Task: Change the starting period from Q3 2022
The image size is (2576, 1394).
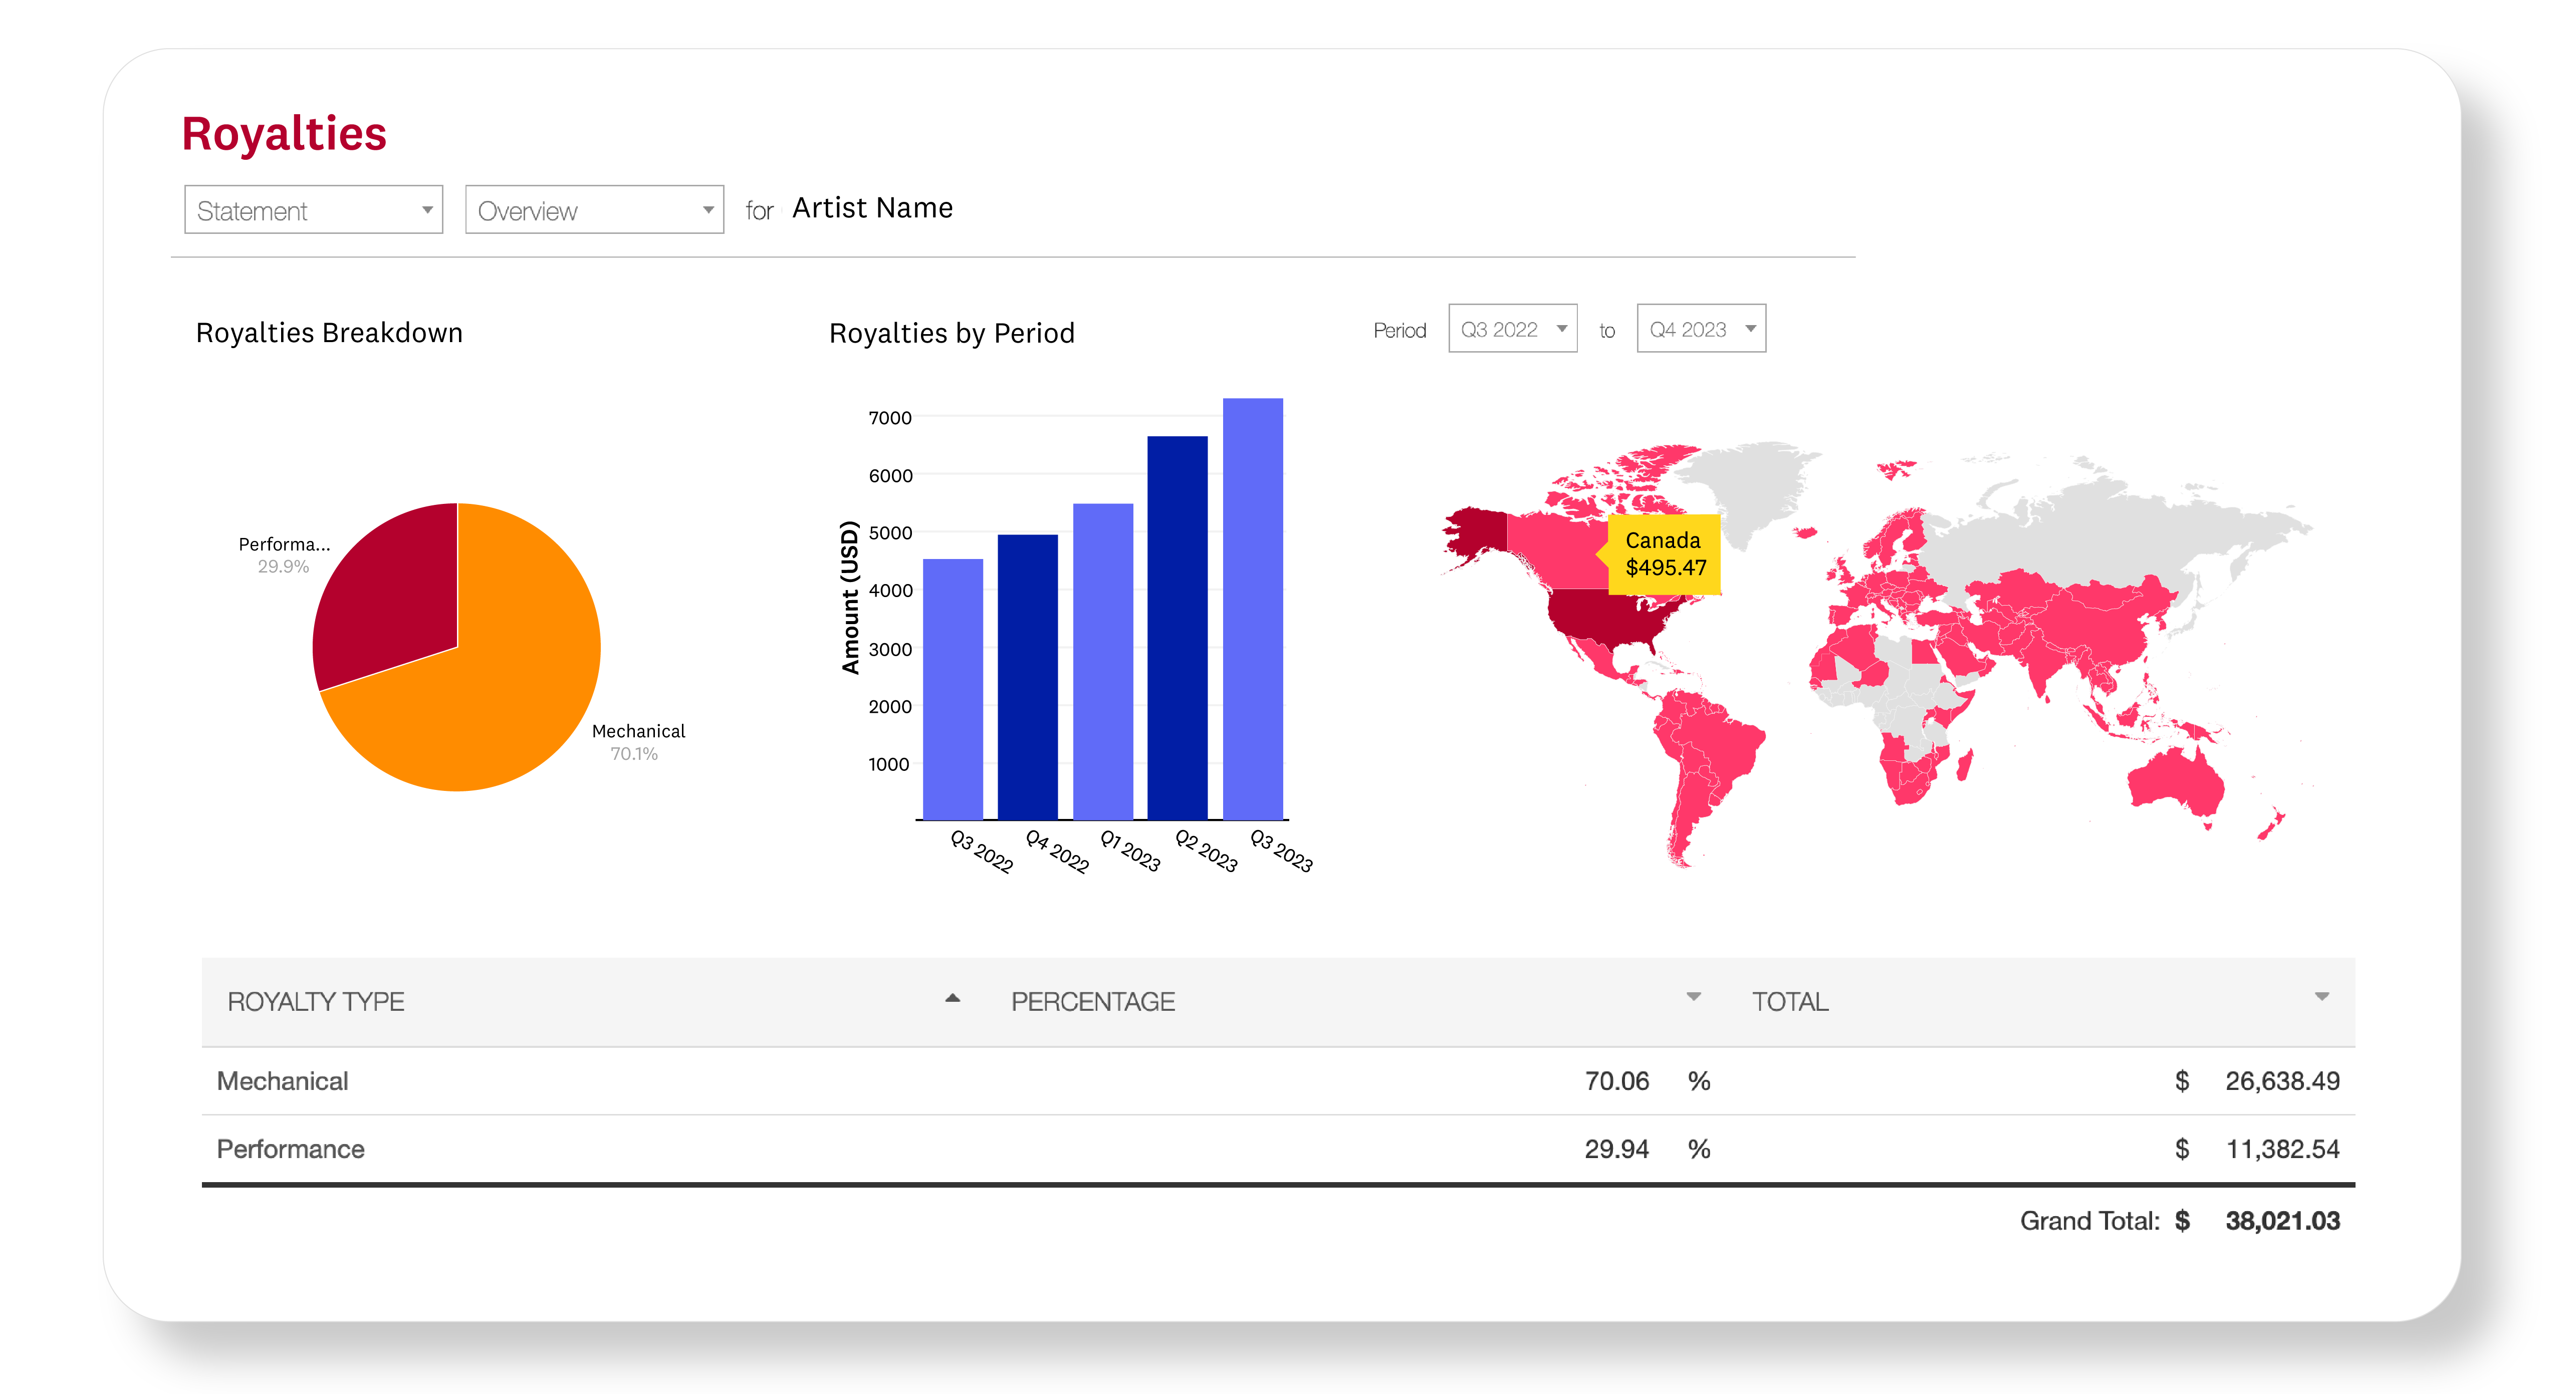Action: coord(1512,328)
